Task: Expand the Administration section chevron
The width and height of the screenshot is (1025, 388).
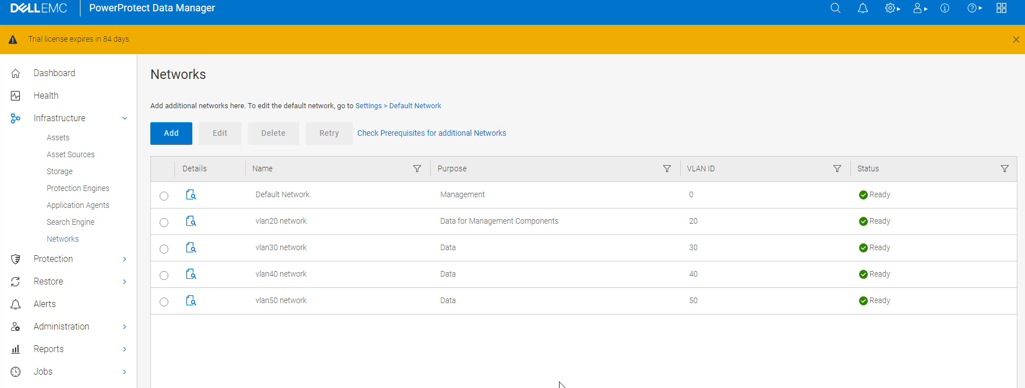Action: pyautogui.click(x=124, y=327)
